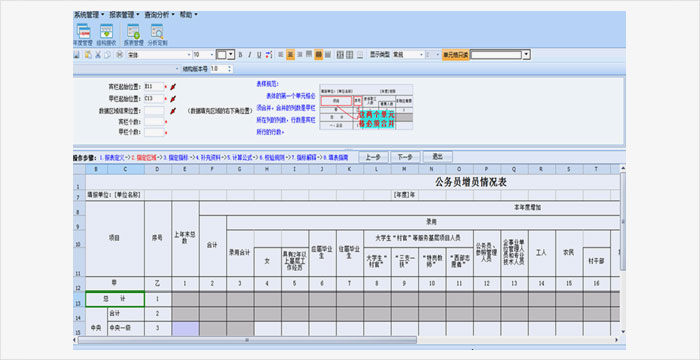Click the 下一步 button
Screen dimensions: 700x360
[405, 157]
